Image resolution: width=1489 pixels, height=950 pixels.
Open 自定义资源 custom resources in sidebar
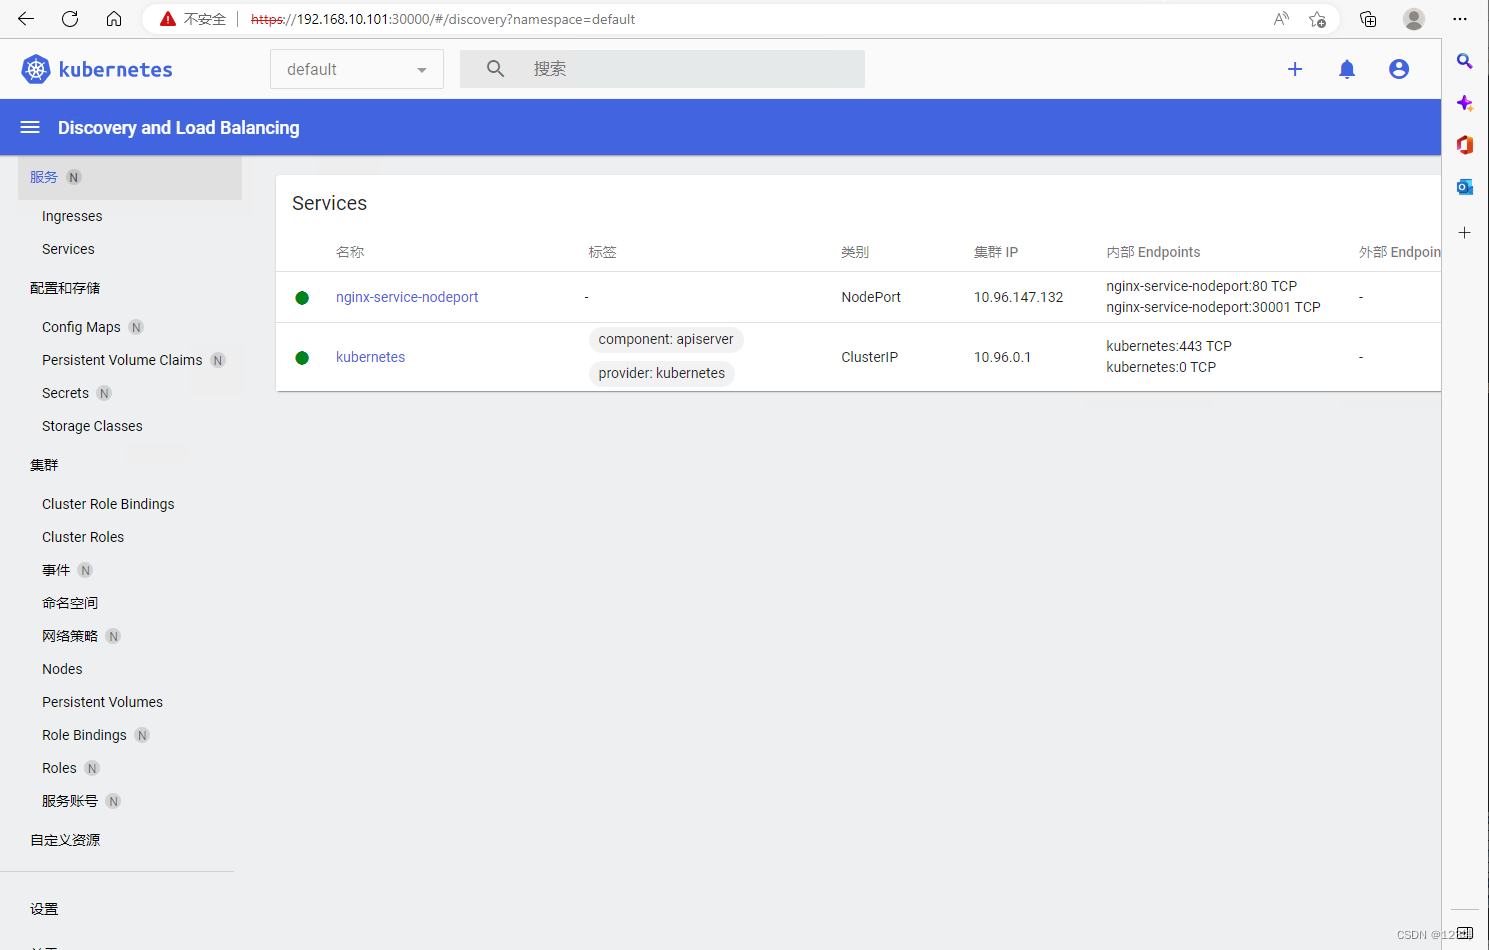[65, 840]
